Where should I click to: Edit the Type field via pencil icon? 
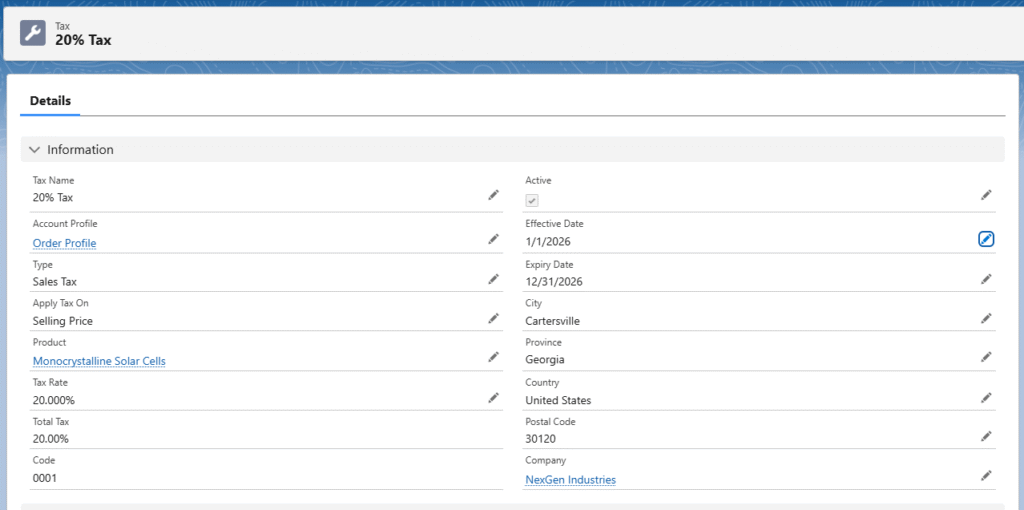[x=493, y=279]
